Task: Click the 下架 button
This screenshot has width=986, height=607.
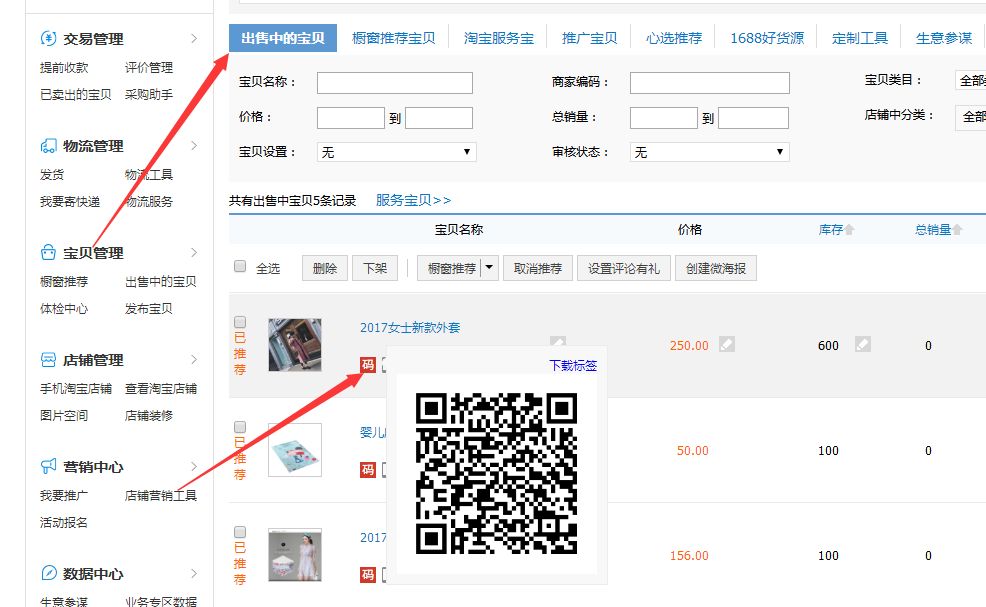Action: point(375,268)
